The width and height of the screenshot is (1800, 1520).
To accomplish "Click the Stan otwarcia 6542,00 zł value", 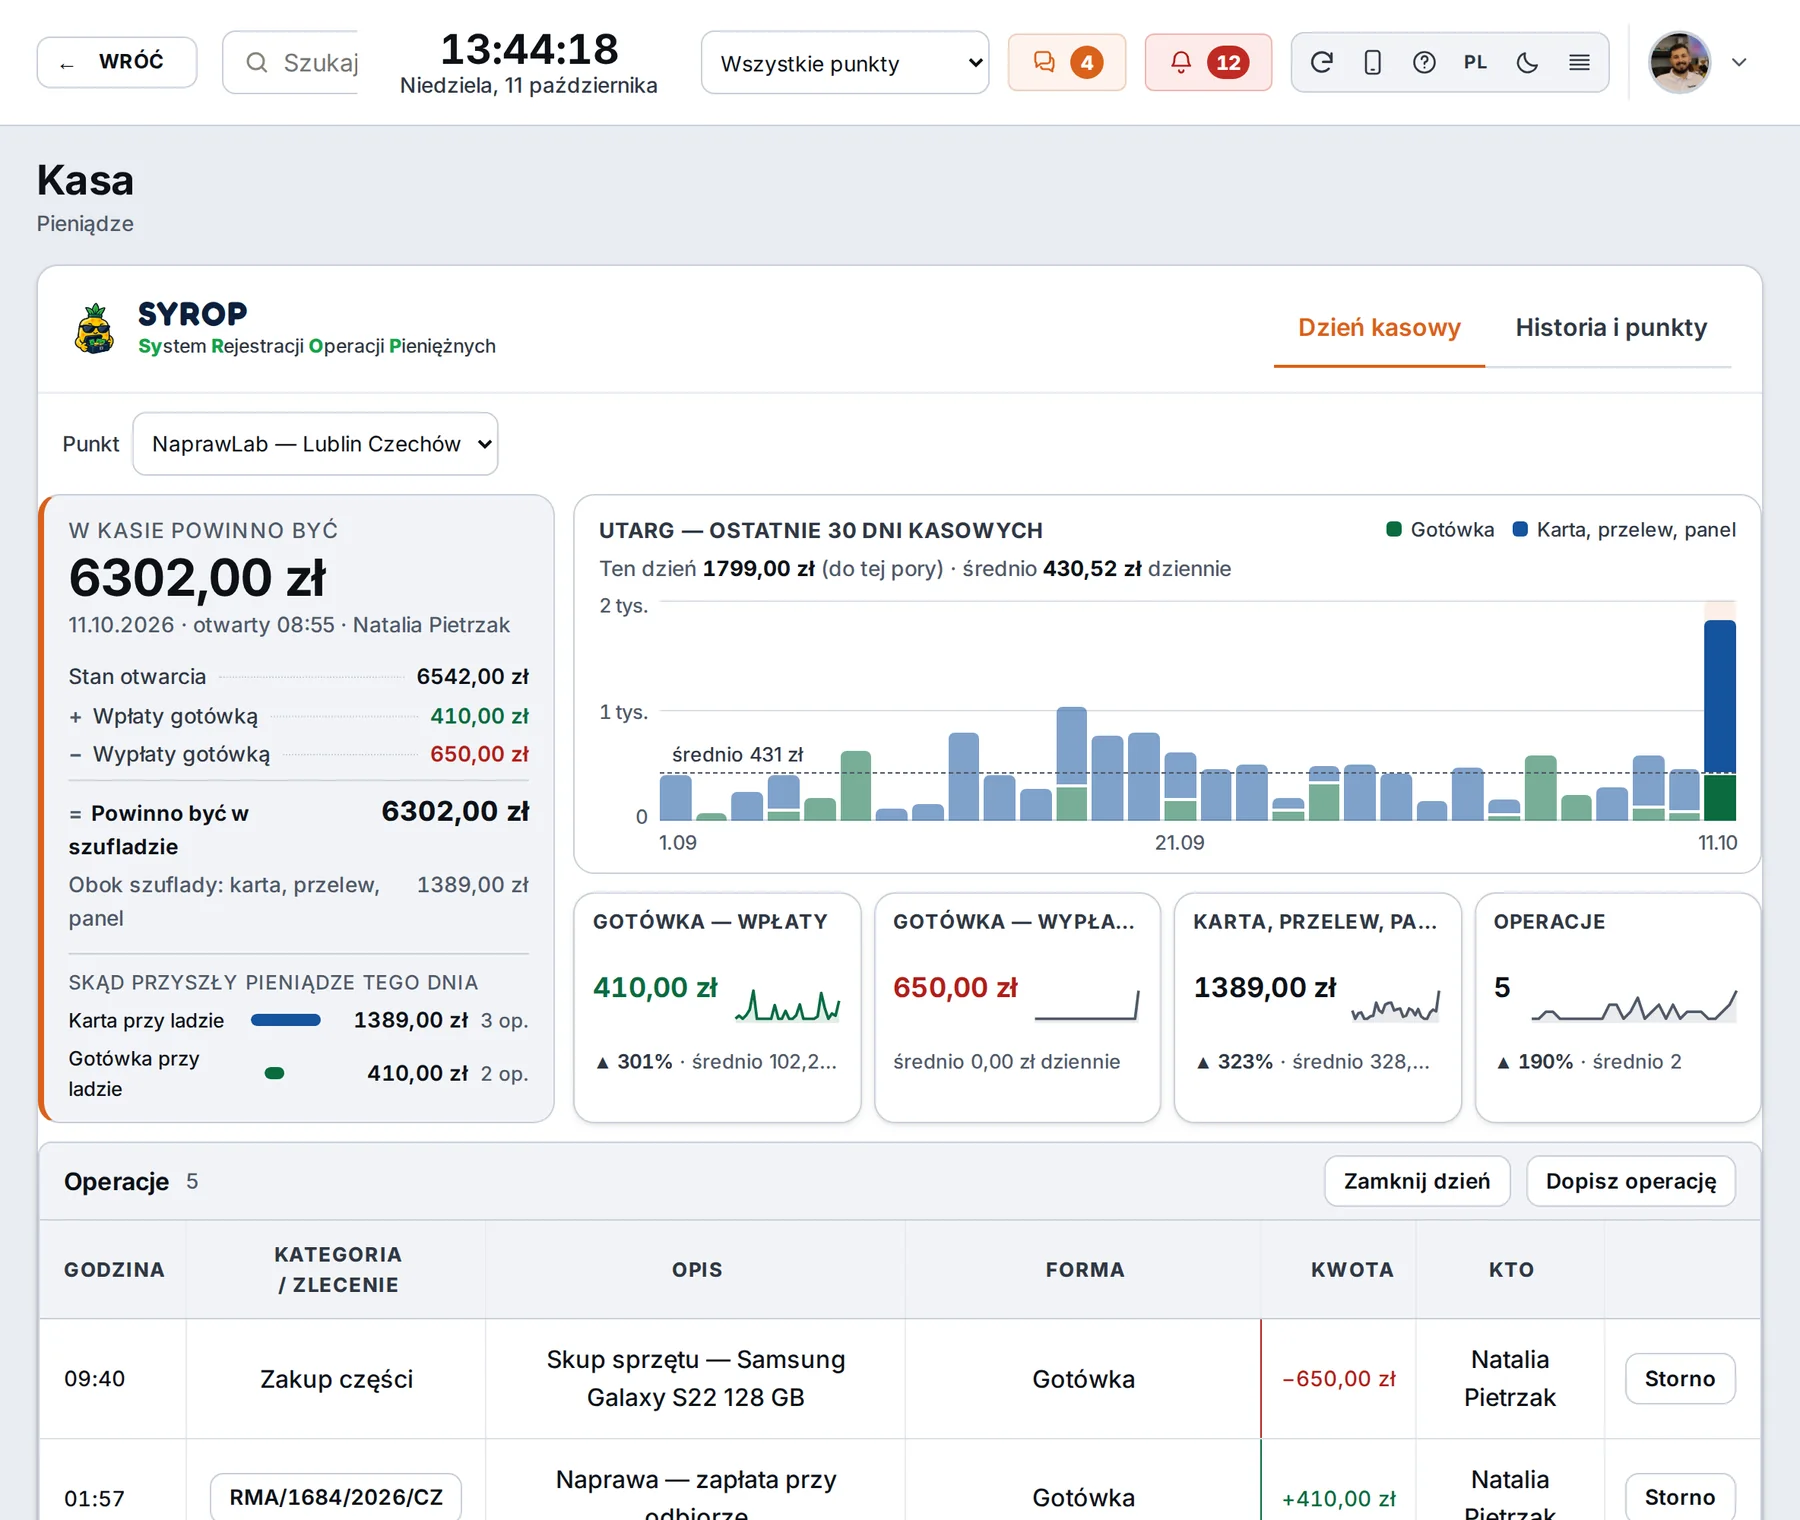I will point(472,677).
